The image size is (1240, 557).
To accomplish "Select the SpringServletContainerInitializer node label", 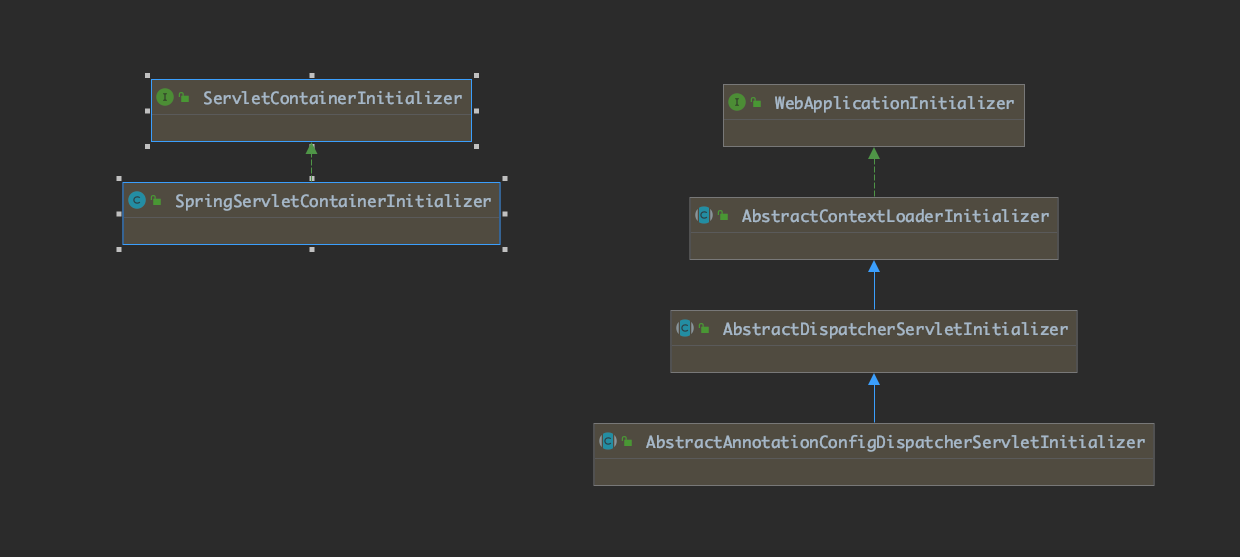I will tap(333, 201).
